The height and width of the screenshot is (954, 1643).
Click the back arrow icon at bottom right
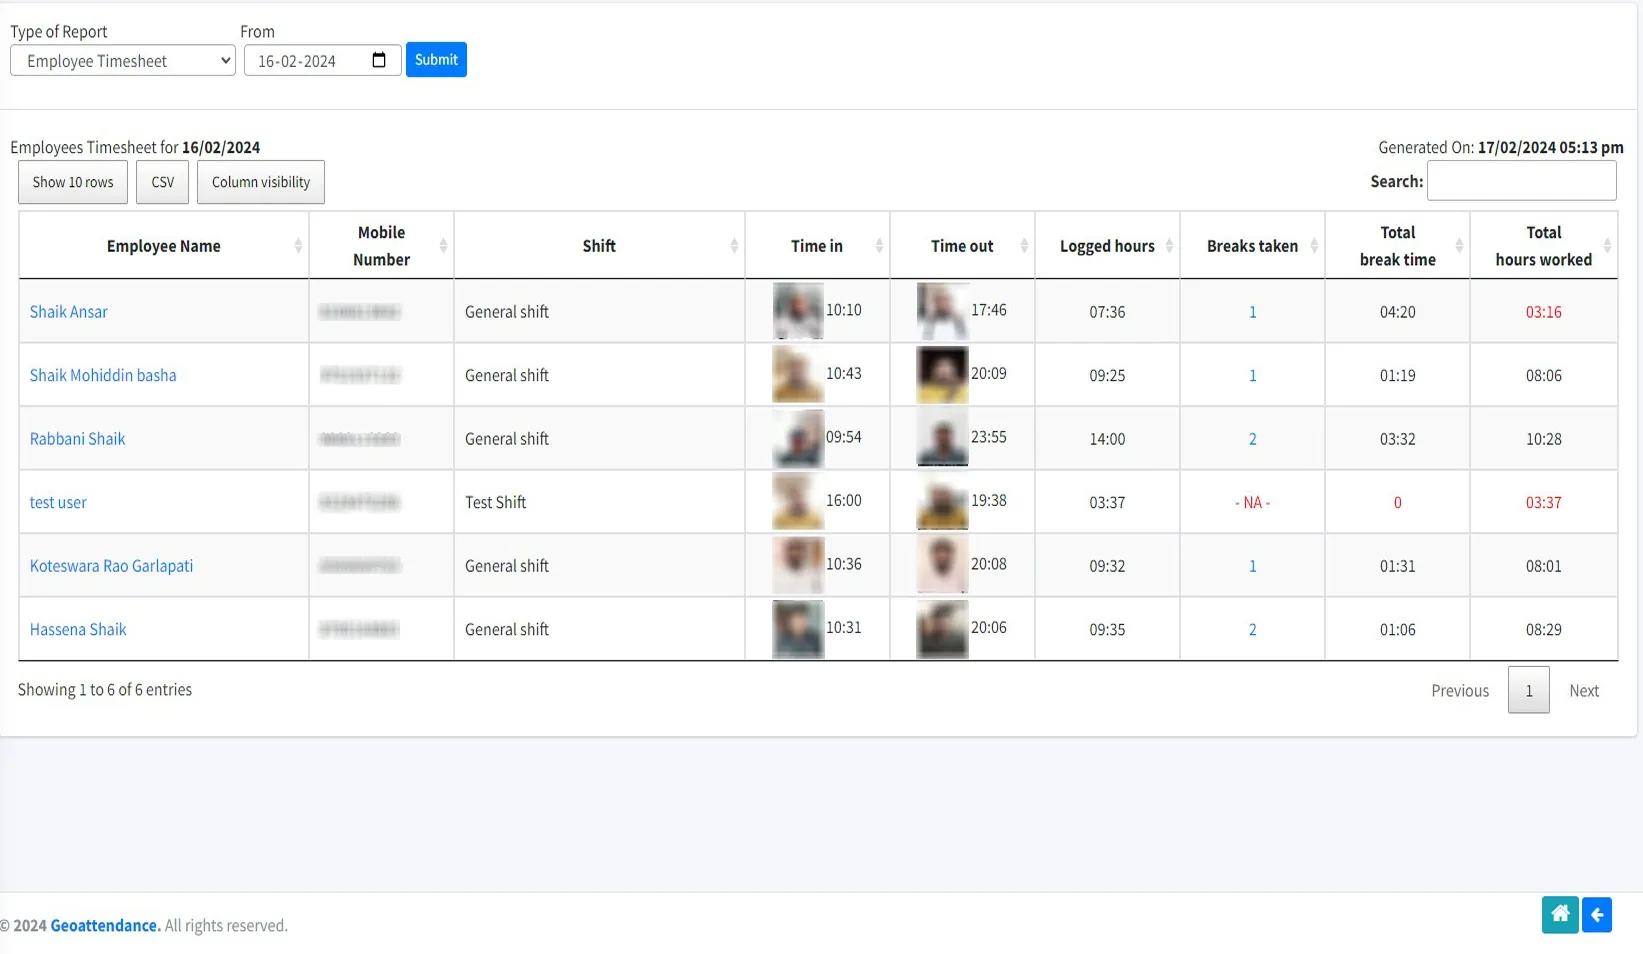pos(1597,914)
